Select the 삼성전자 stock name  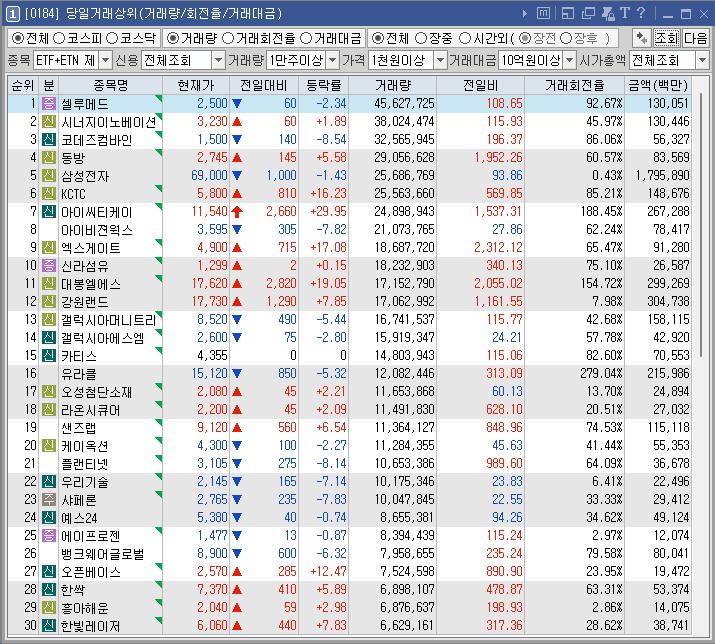click(x=85, y=176)
